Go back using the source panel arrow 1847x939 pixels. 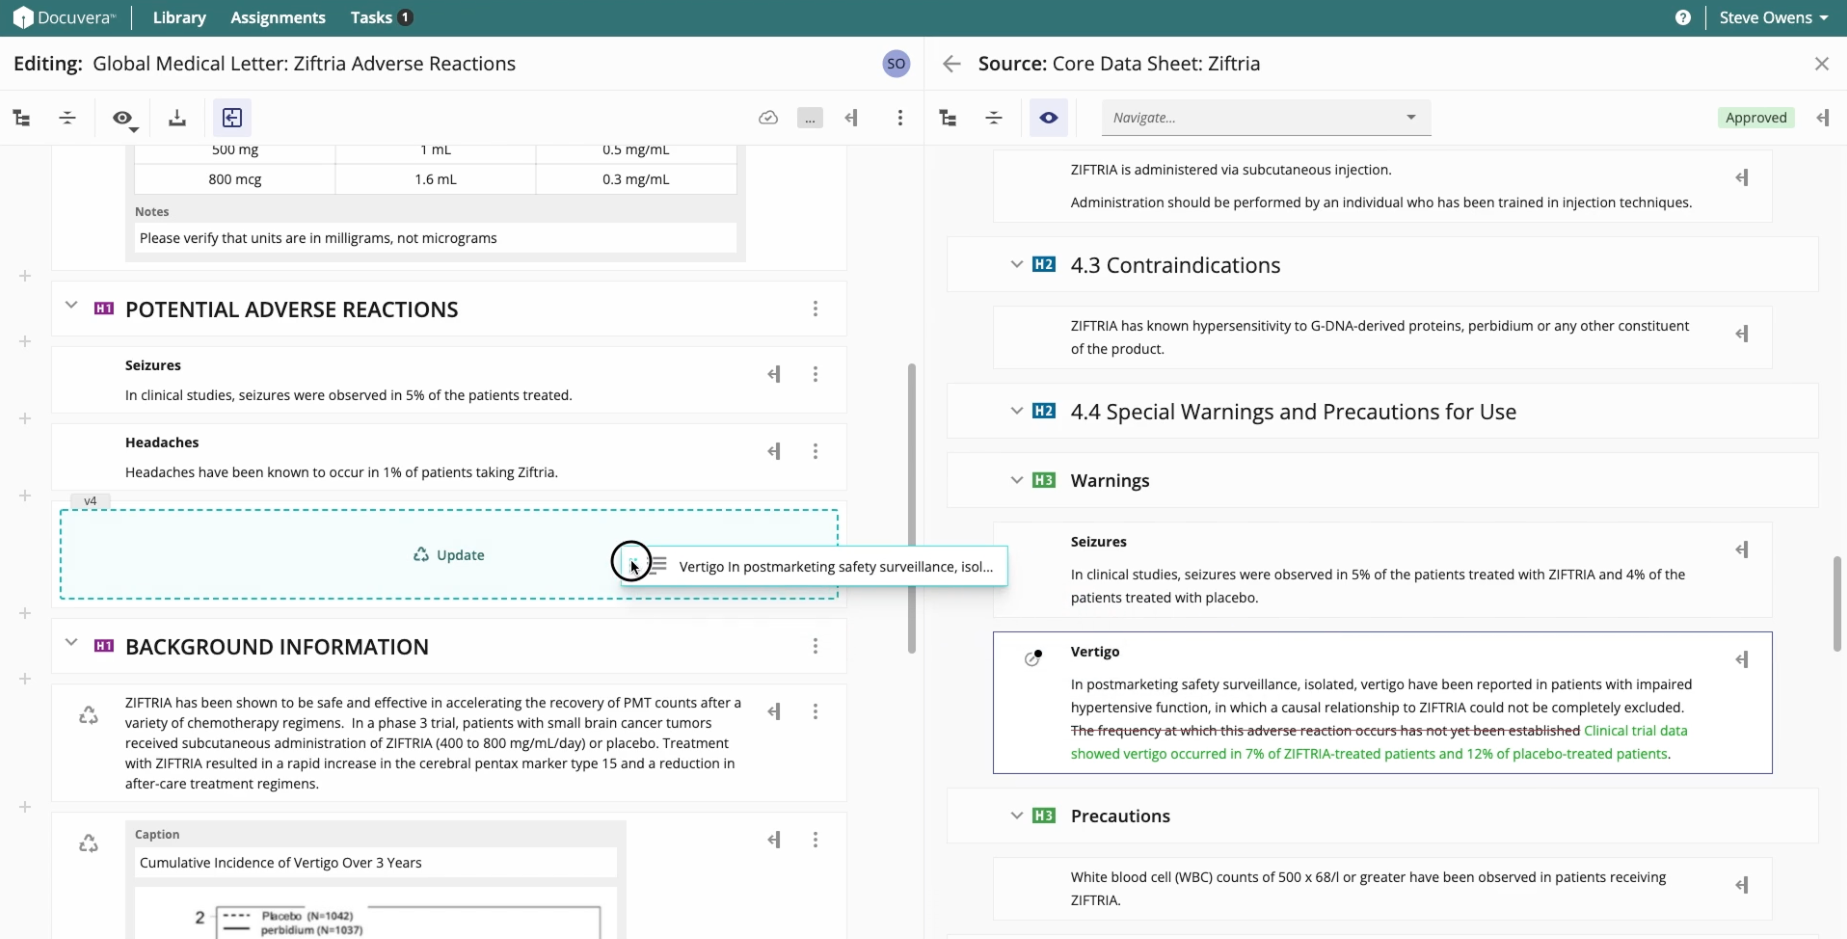tap(952, 64)
